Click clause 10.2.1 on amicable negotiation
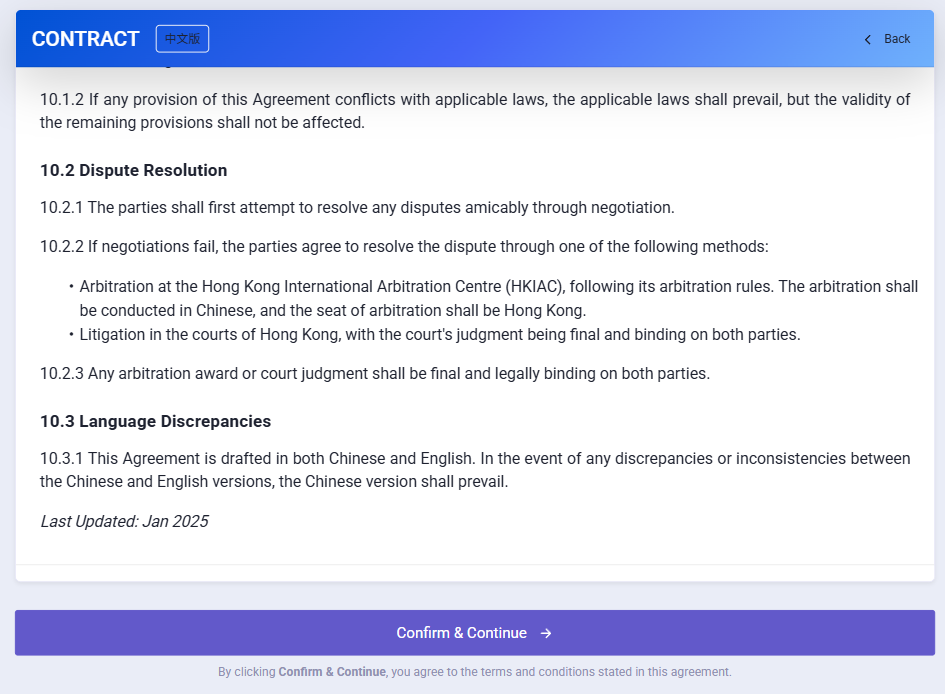 click(x=357, y=207)
